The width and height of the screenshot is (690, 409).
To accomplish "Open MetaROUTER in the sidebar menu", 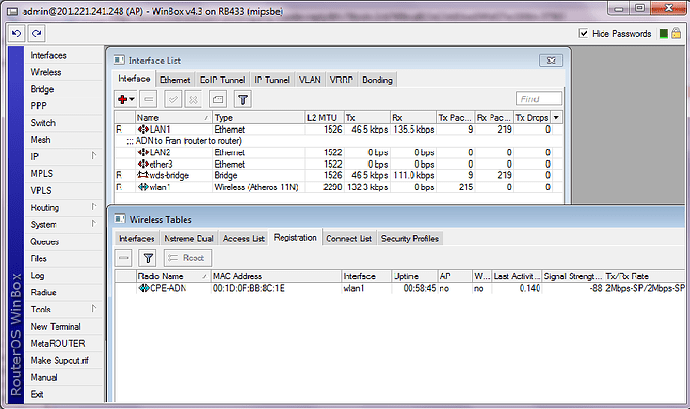I will (64, 343).
